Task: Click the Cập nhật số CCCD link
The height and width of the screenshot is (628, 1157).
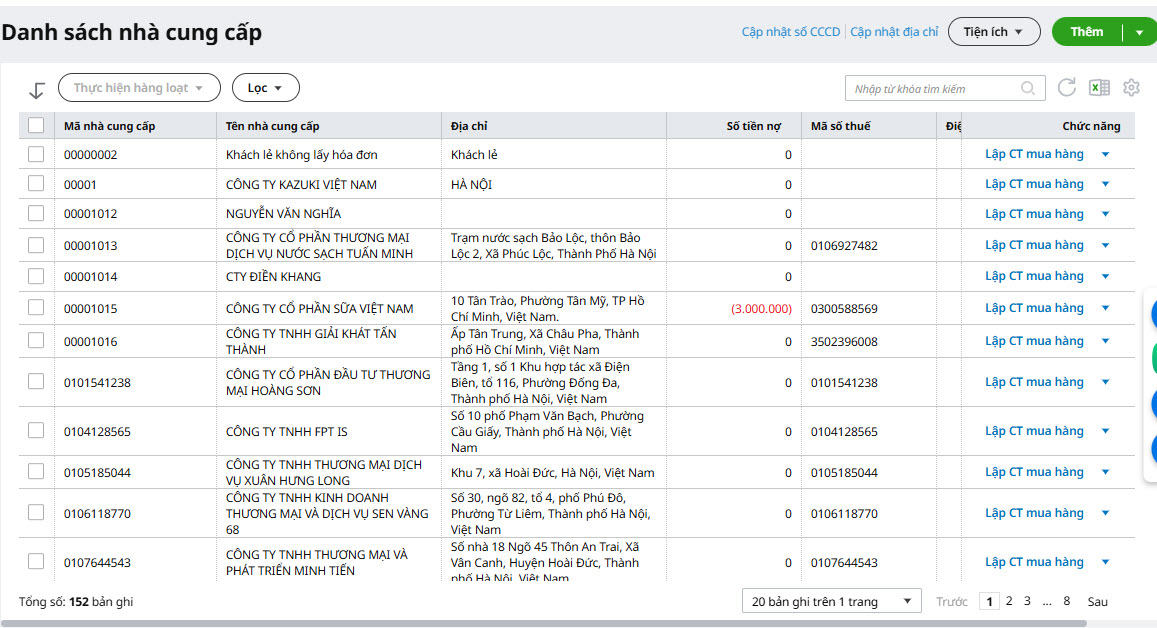Action: point(790,32)
